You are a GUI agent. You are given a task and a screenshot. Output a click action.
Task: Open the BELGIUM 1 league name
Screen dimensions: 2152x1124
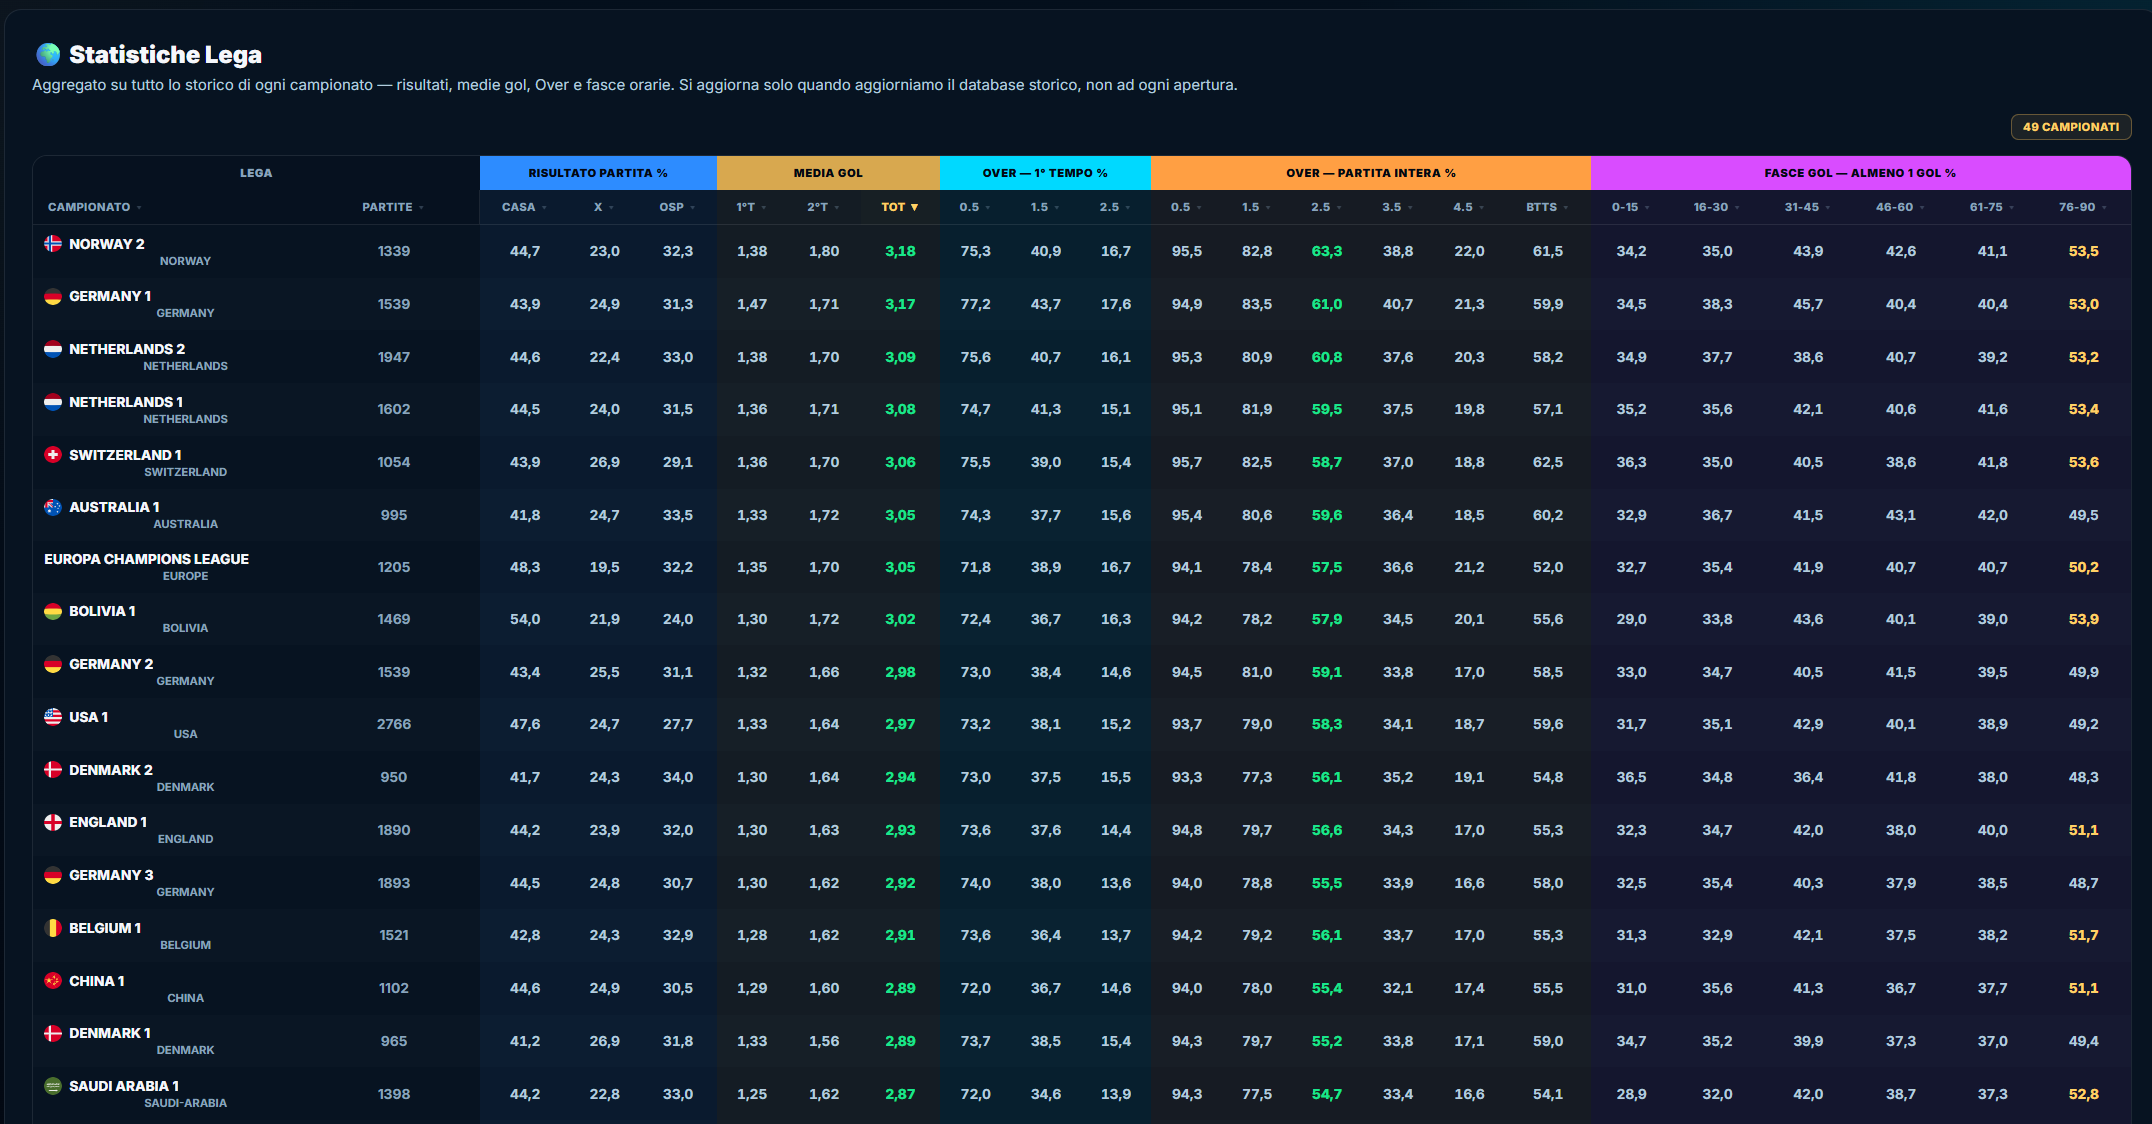pyautogui.click(x=105, y=928)
